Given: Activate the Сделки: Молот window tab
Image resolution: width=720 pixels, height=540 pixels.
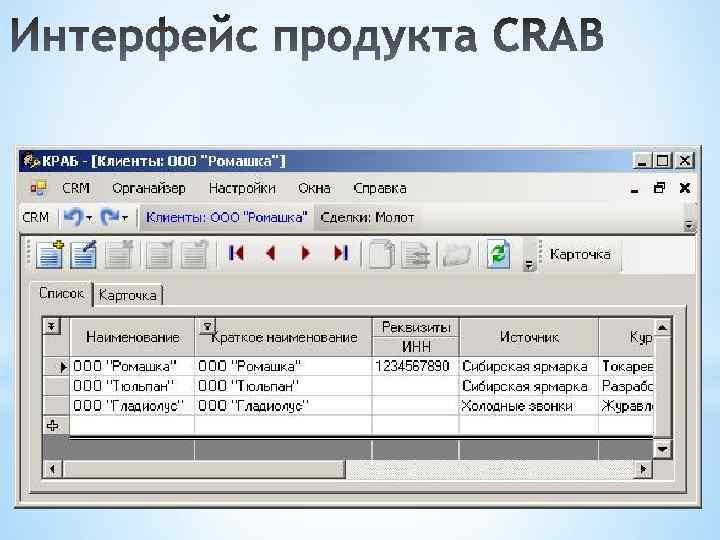Looking at the screenshot, I should click(367, 217).
